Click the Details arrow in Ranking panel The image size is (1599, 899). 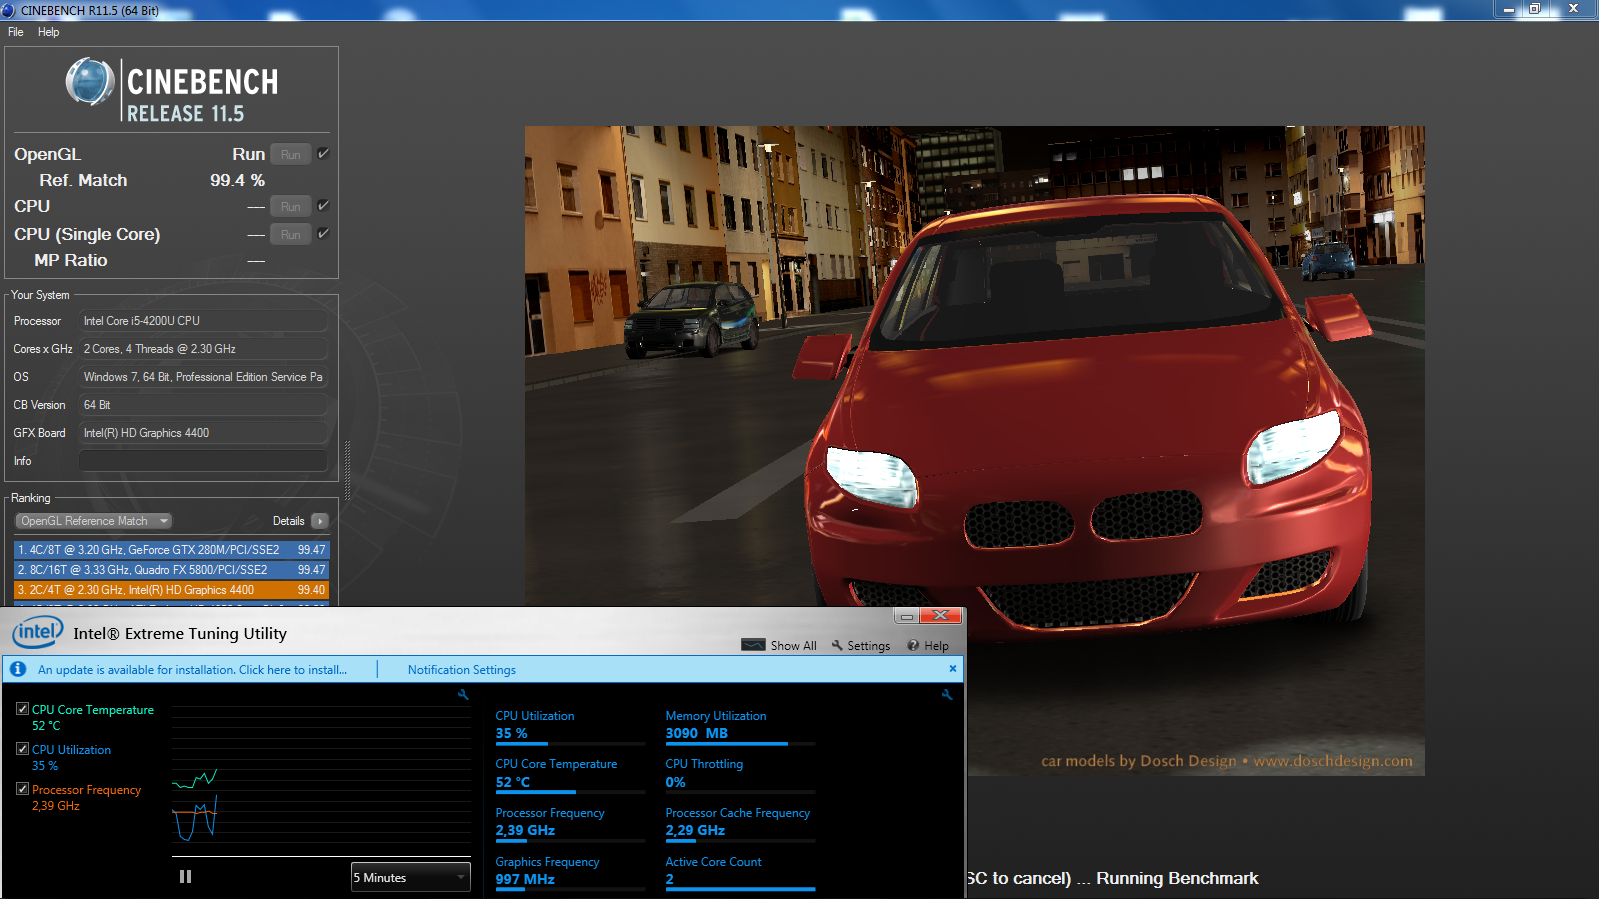point(320,521)
